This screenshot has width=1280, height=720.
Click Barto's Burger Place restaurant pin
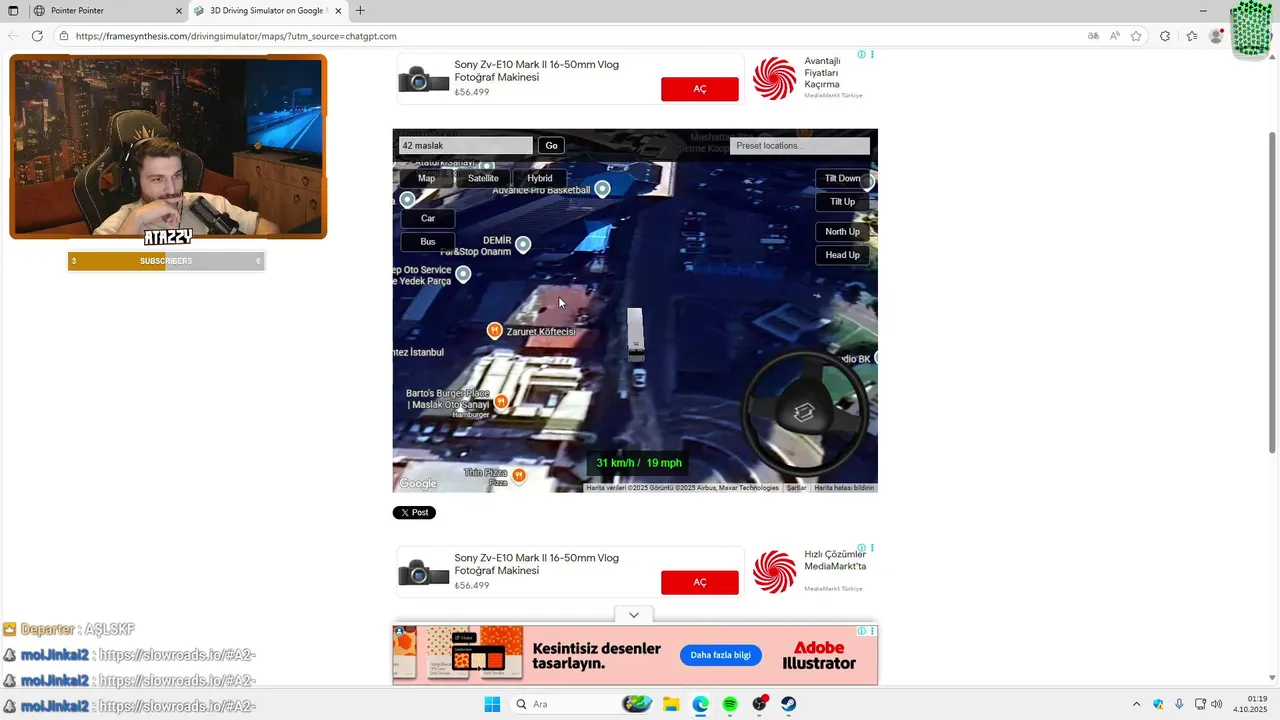[x=501, y=401]
